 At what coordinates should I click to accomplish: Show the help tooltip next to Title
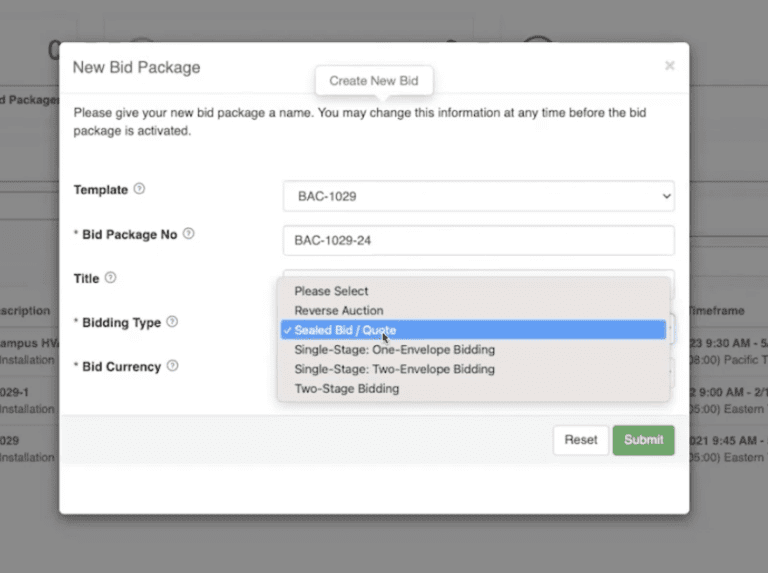point(111,278)
